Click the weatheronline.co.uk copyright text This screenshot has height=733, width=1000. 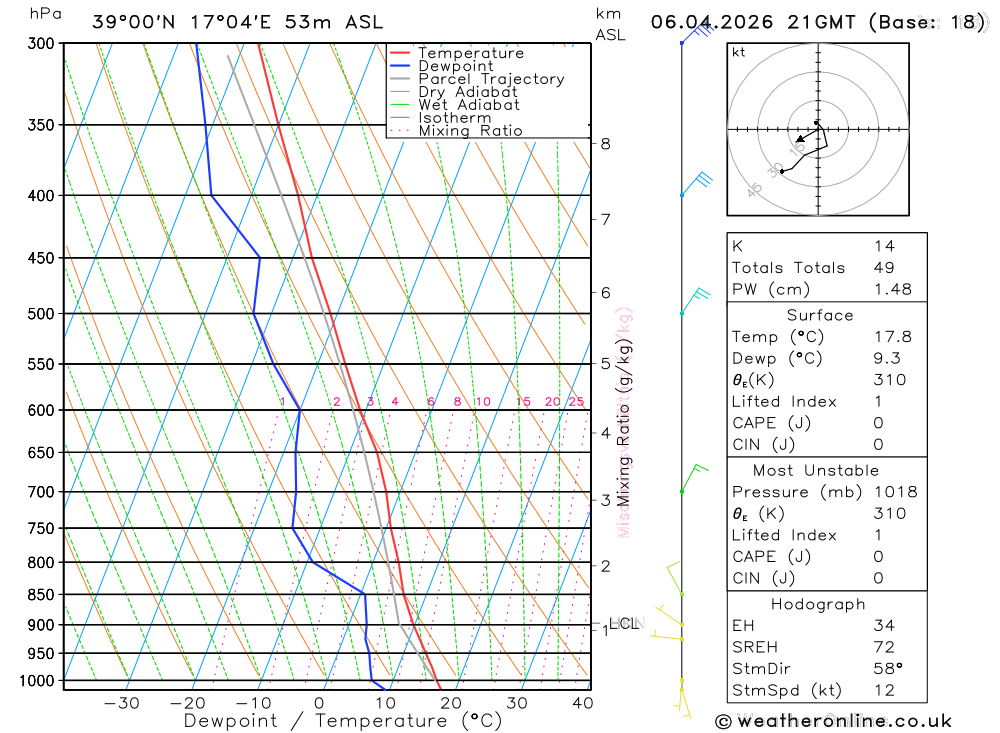[833, 721]
